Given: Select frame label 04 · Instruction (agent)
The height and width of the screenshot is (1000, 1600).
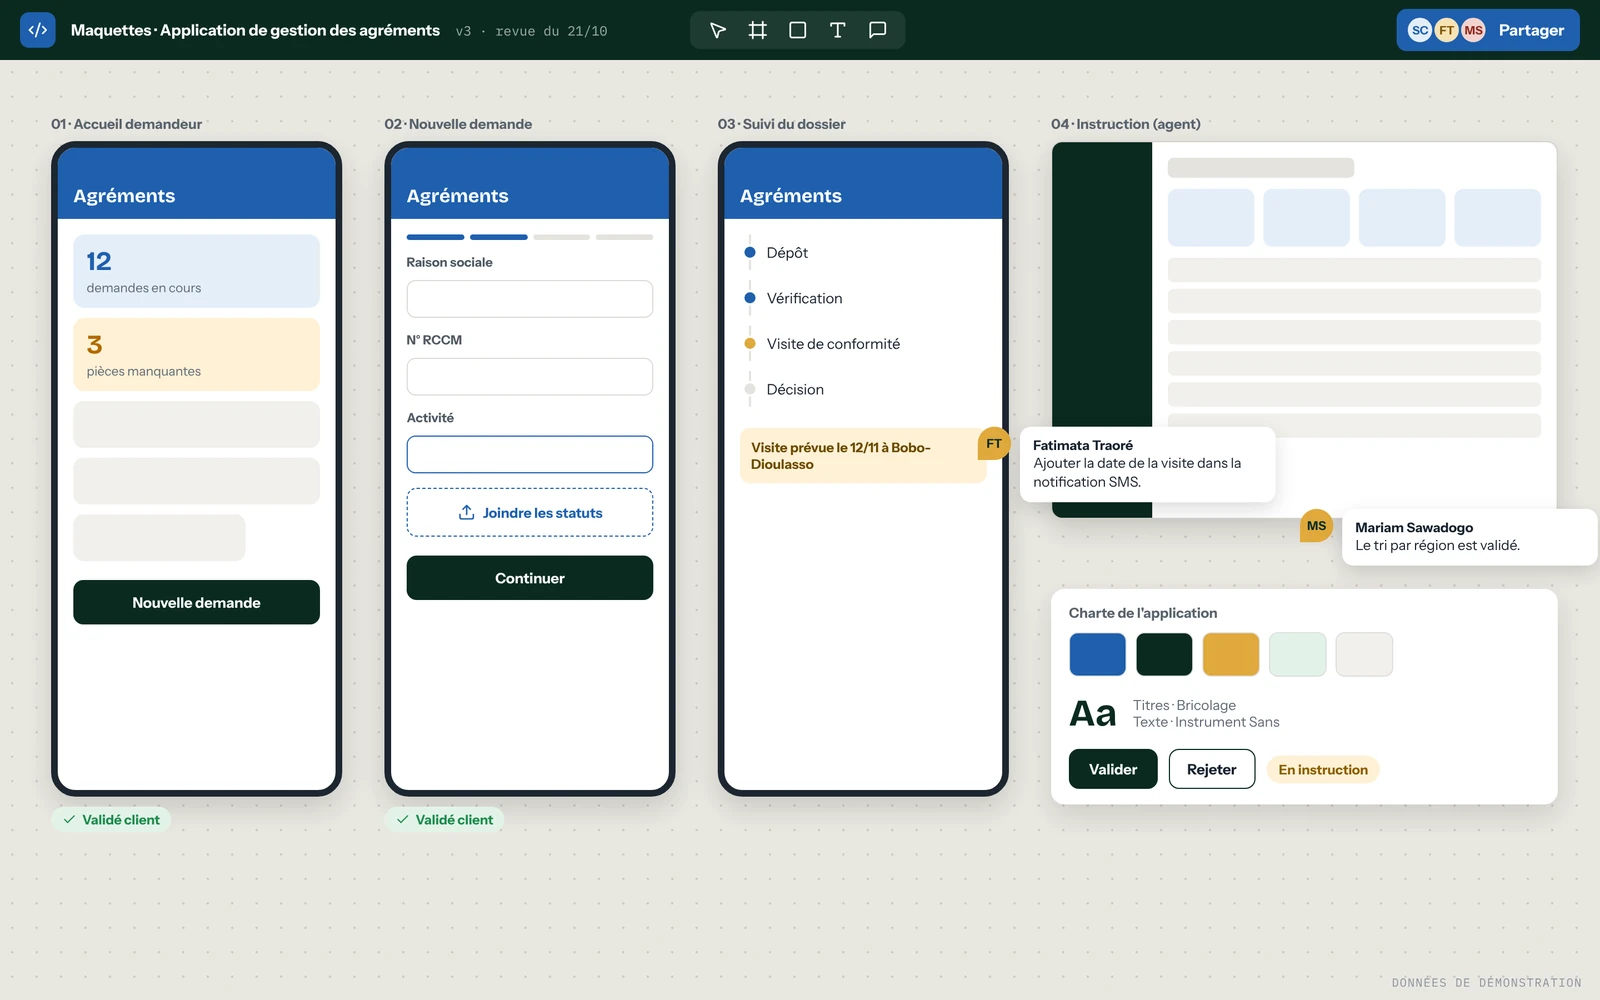Looking at the screenshot, I should [x=1126, y=124].
